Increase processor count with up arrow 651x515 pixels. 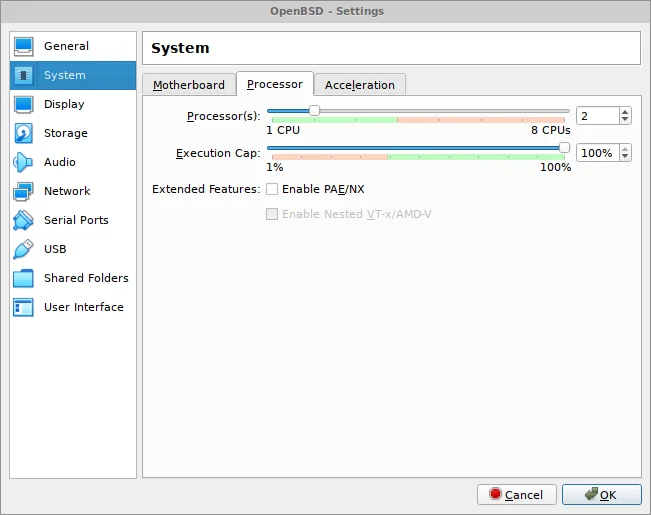(x=625, y=112)
